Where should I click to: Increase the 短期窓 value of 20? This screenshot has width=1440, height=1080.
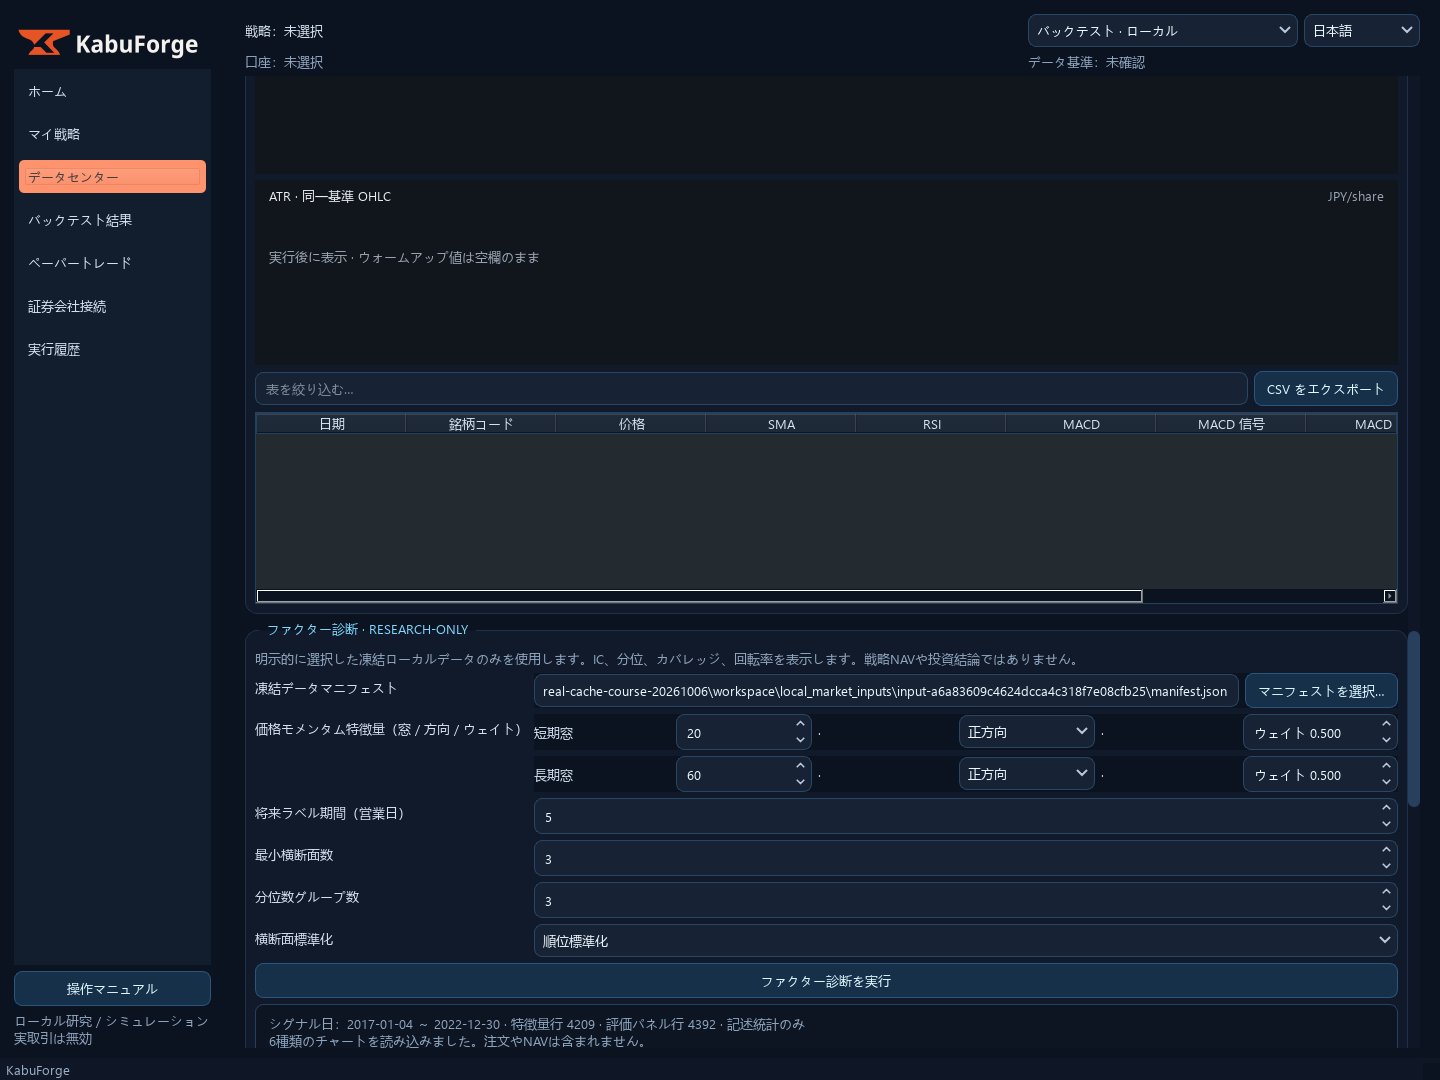(x=800, y=725)
